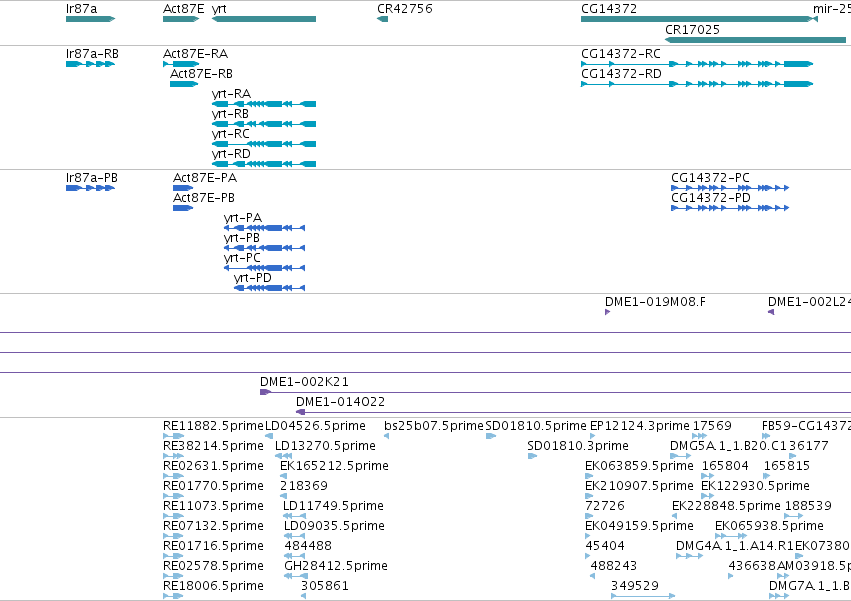Click the LD09035.5prime EST glyph
Image resolution: width=851 pixels, height=601 pixels.
point(295,536)
